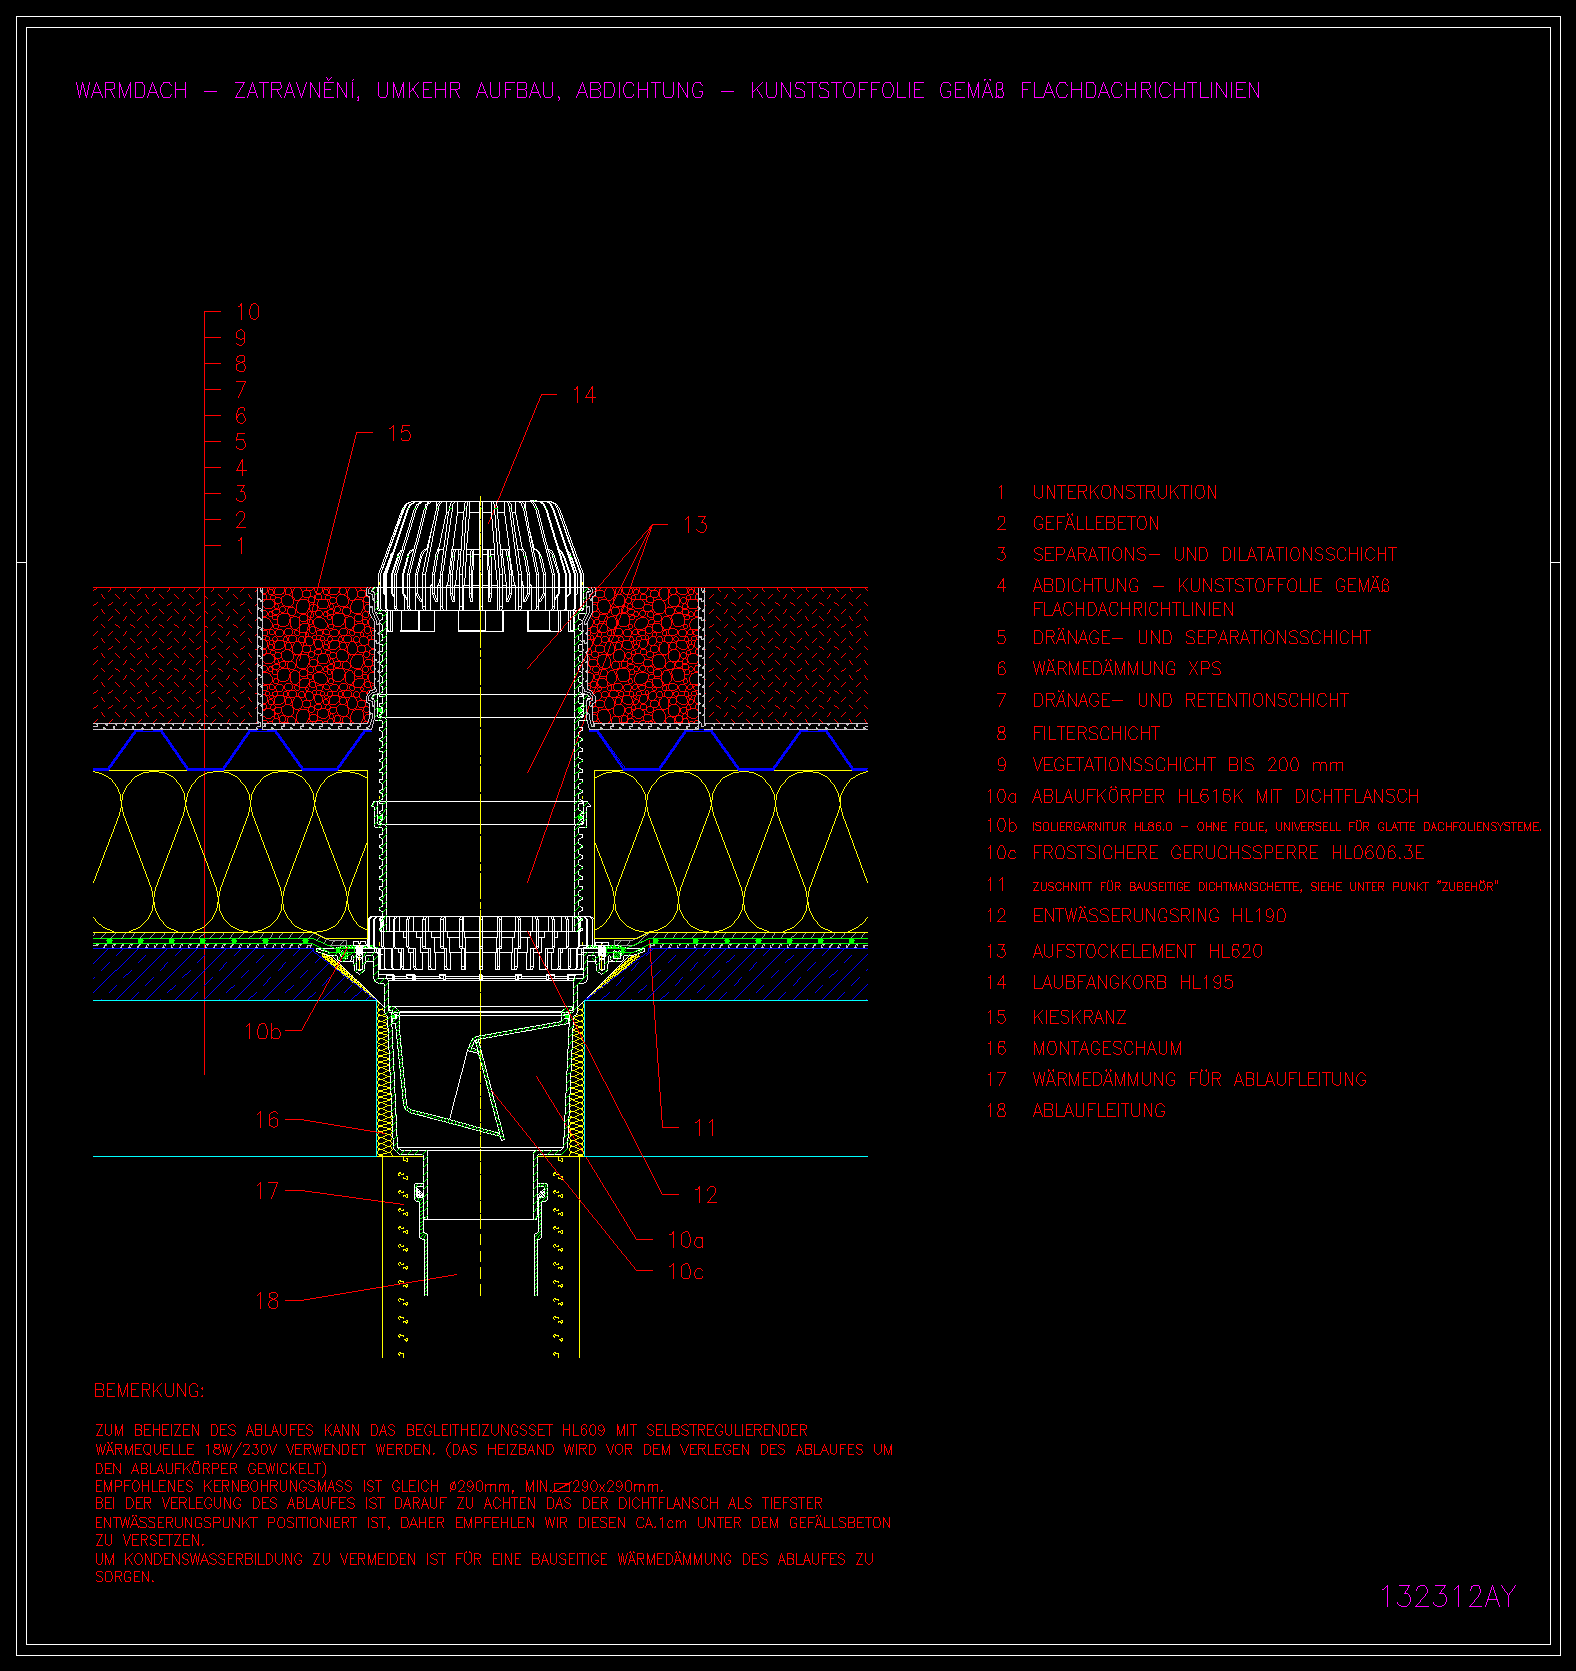Click layer number 7 on the vertical scale
Image resolution: width=1576 pixels, height=1671 pixels.
[241, 390]
